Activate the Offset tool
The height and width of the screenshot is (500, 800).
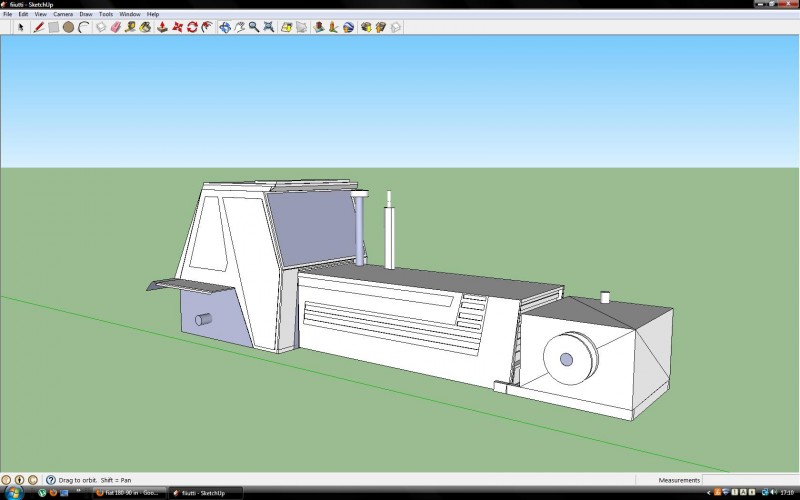[x=207, y=27]
